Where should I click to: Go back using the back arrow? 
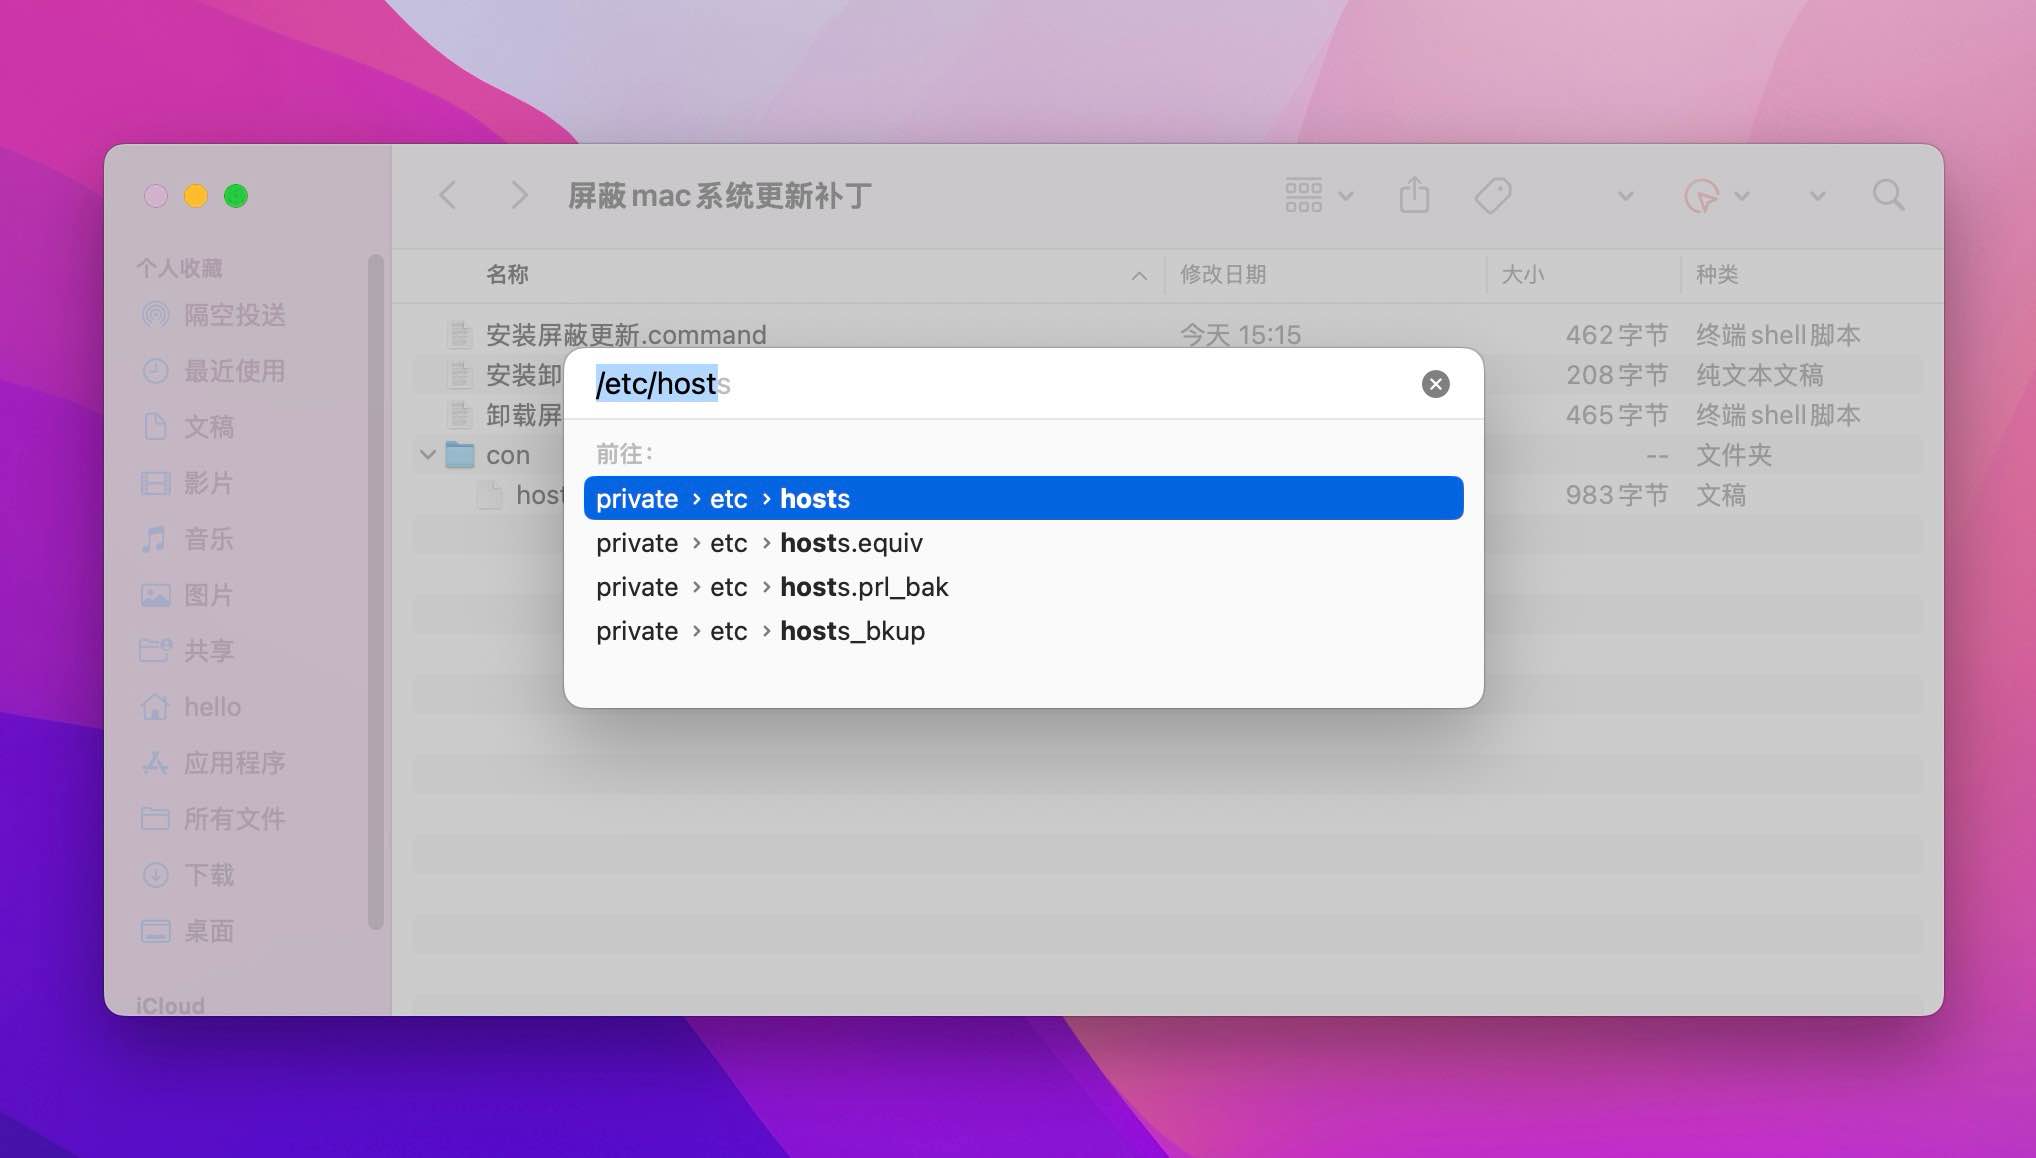448,195
